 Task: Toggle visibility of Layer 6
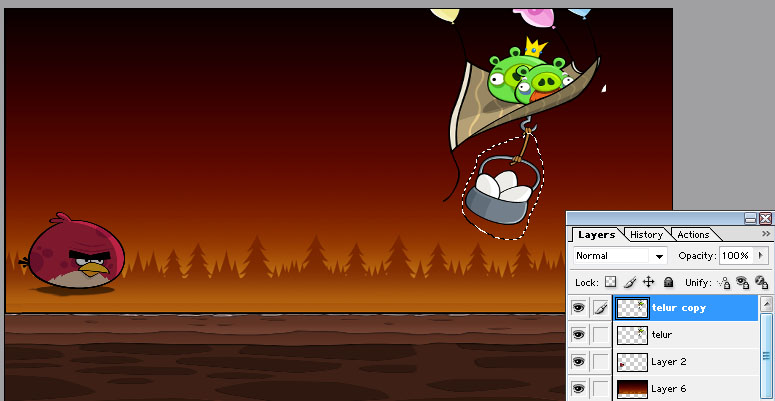click(578, 389)
